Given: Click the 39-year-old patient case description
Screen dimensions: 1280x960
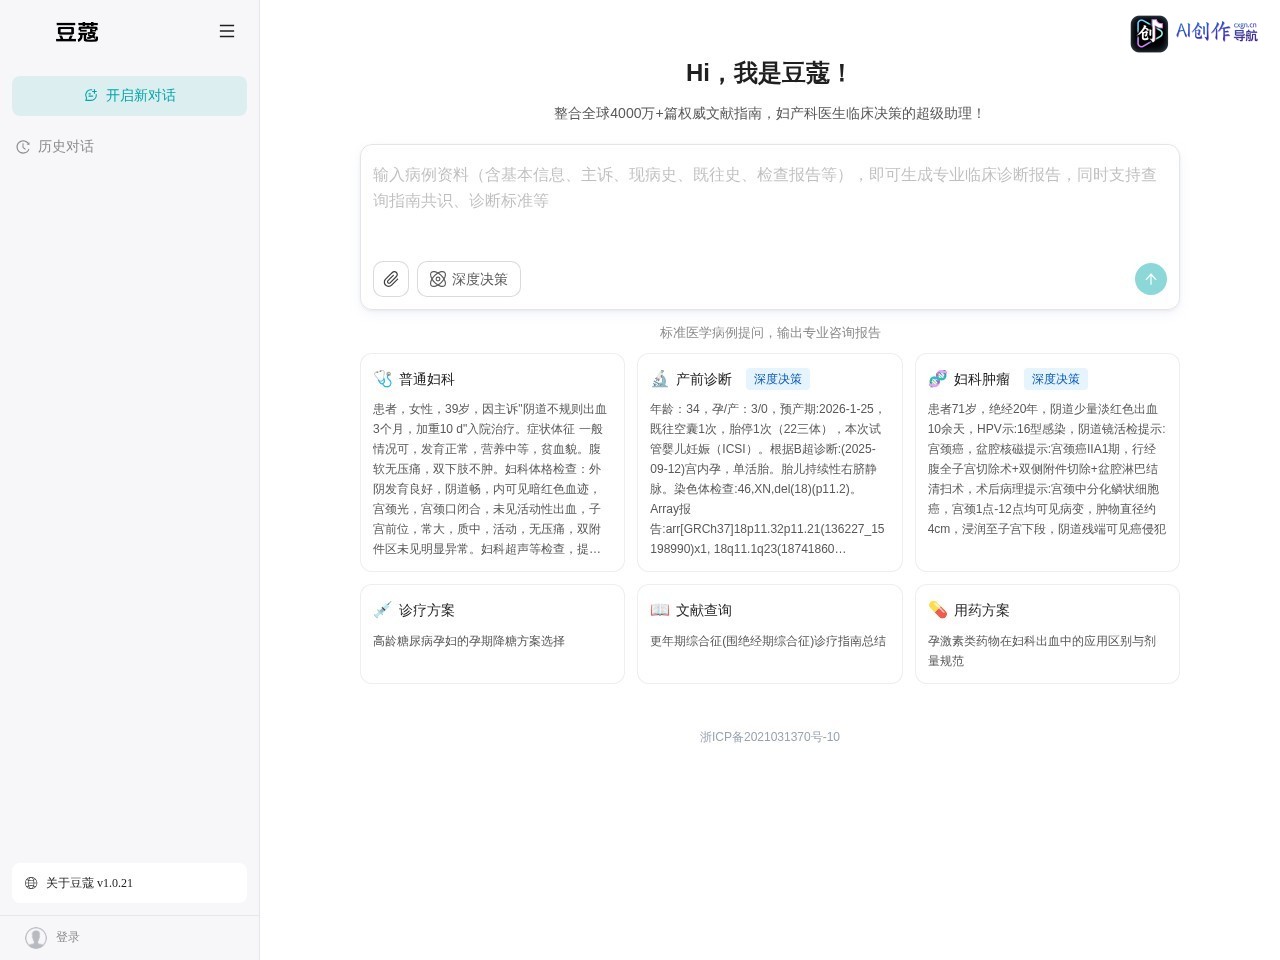Looking at the screenshot, I should pos(490,479).
